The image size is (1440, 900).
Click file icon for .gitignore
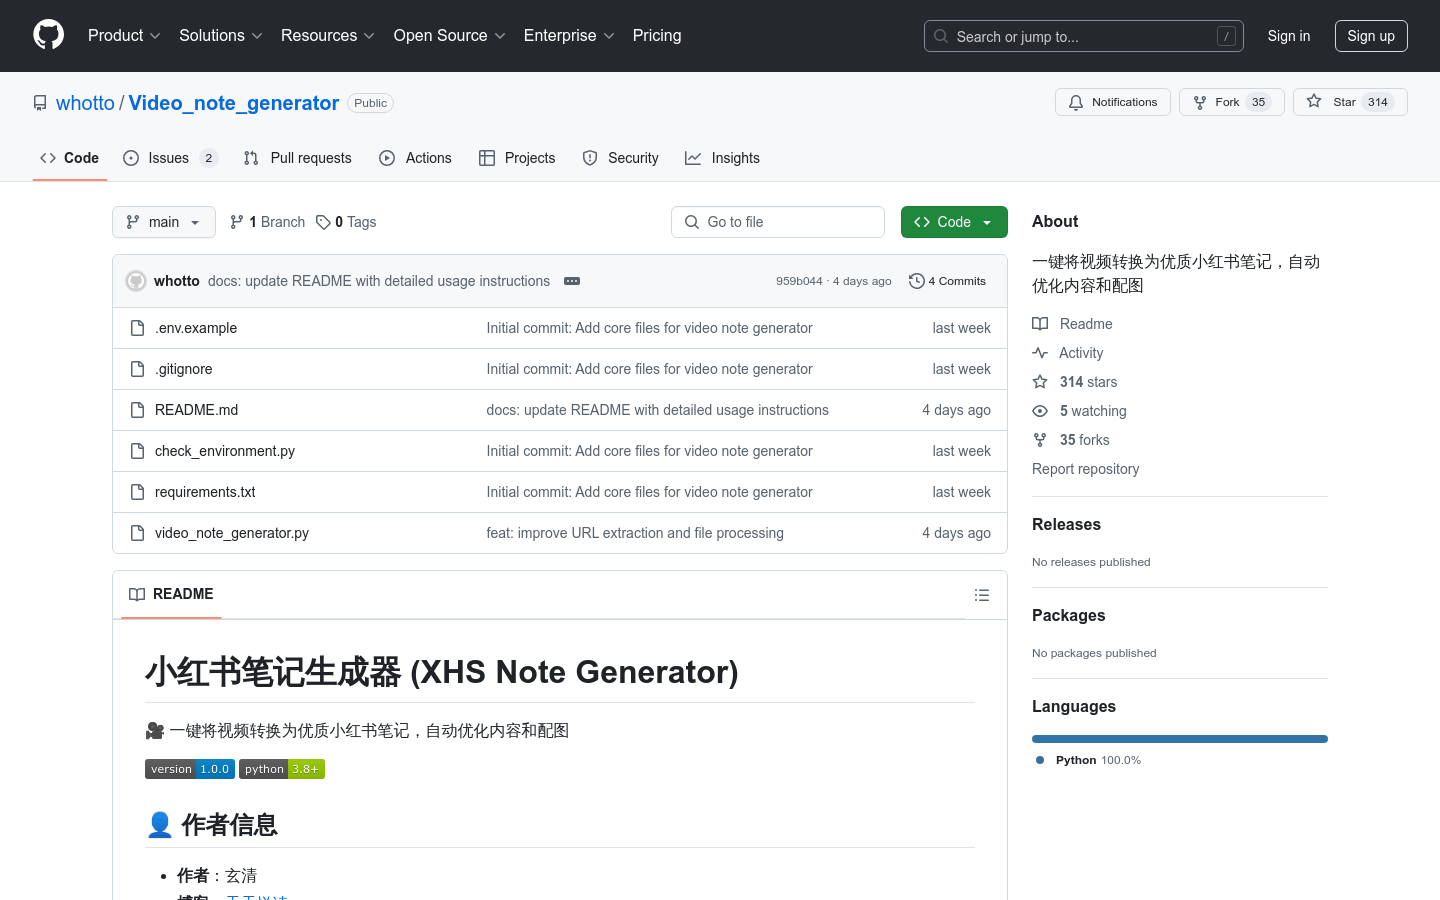(x=138, y=369)
